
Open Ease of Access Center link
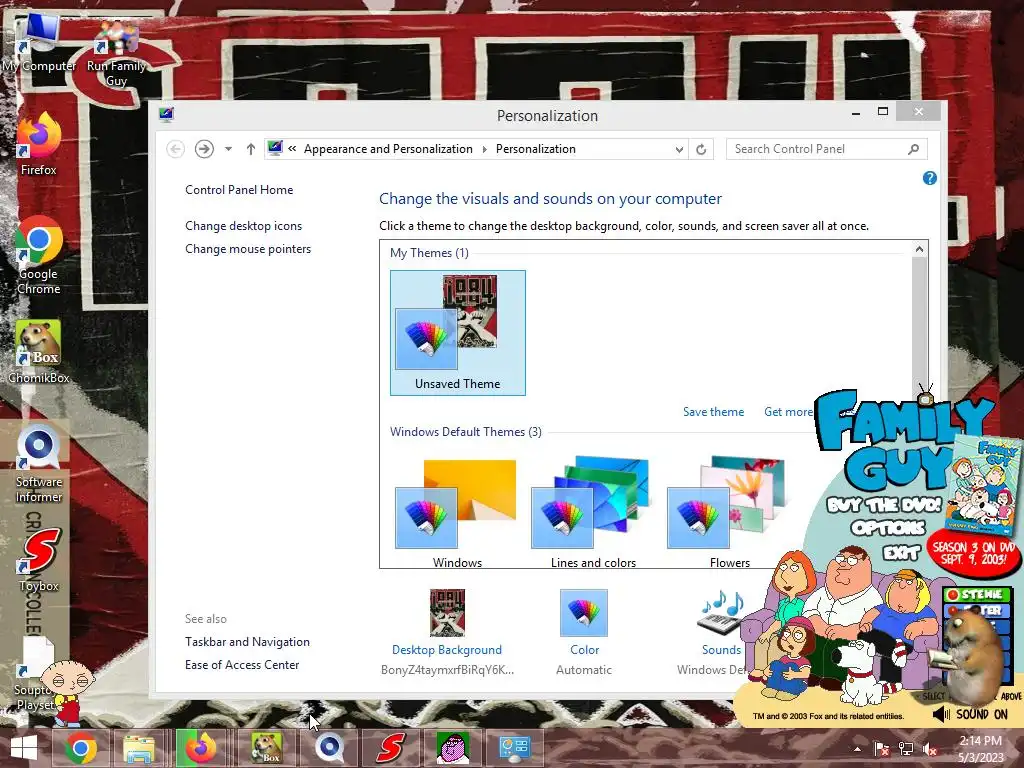pyautogui.click(x=242, y=665)
